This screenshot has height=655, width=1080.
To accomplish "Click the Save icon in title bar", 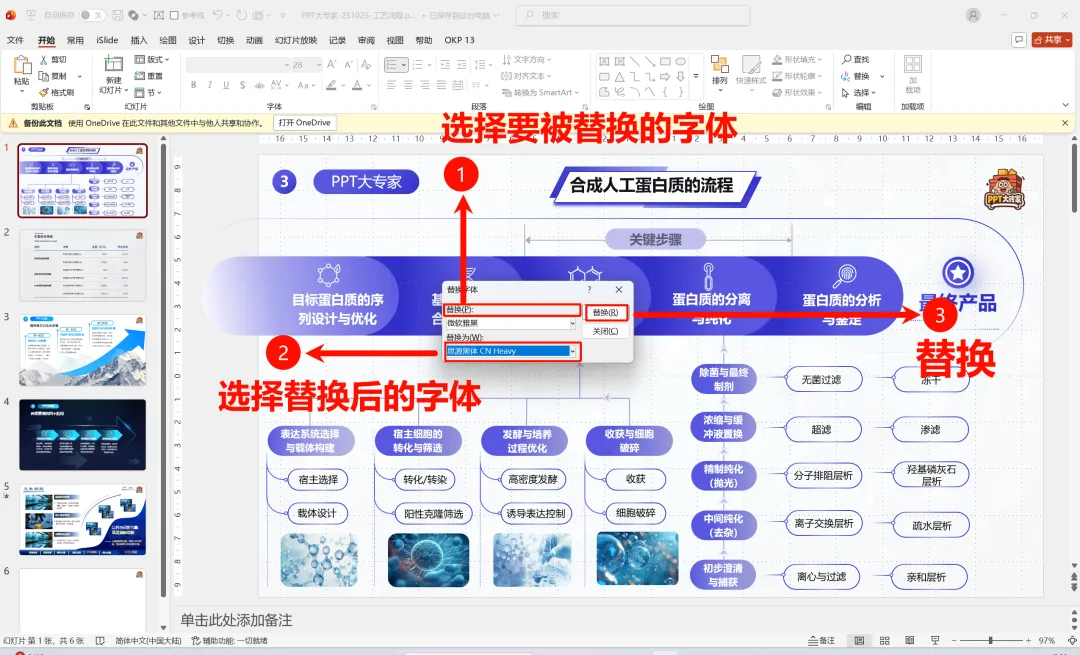I will tap(118, 15).
